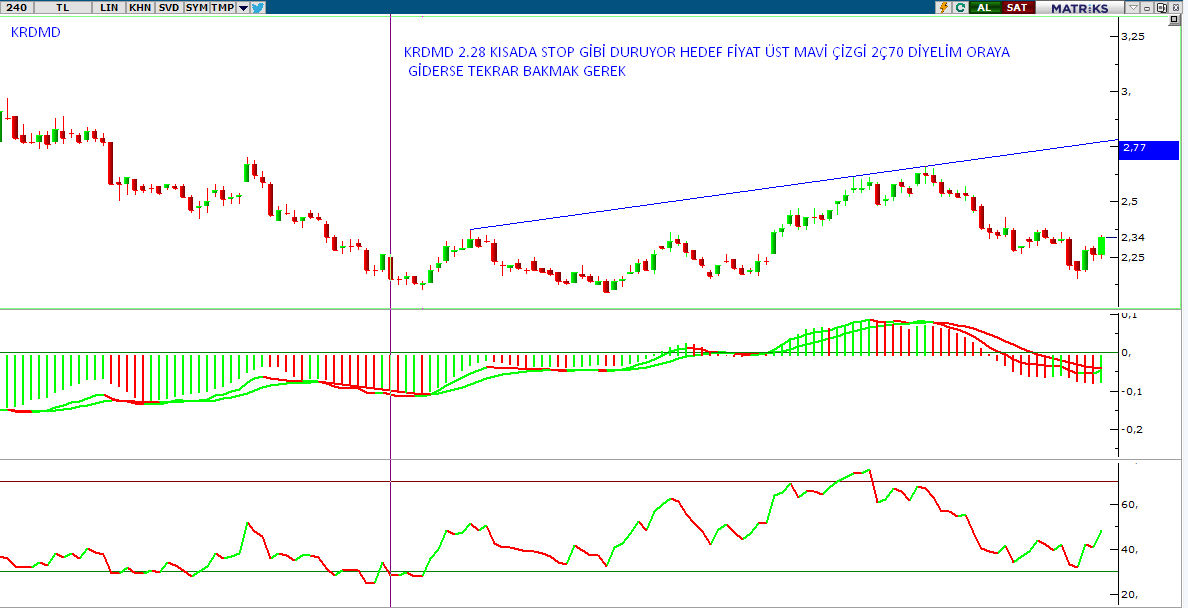Select the red RSI overbought line
The height and width of the screenshot is (608, 1188).
tap(559, 481)
